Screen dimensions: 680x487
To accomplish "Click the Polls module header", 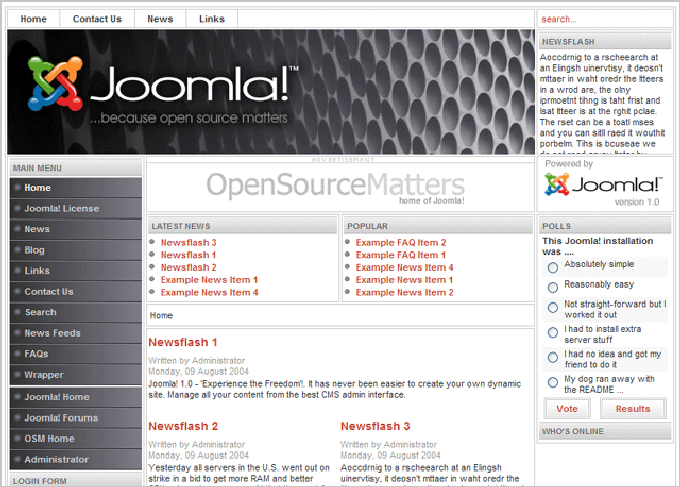I will [x=605, y=226].
